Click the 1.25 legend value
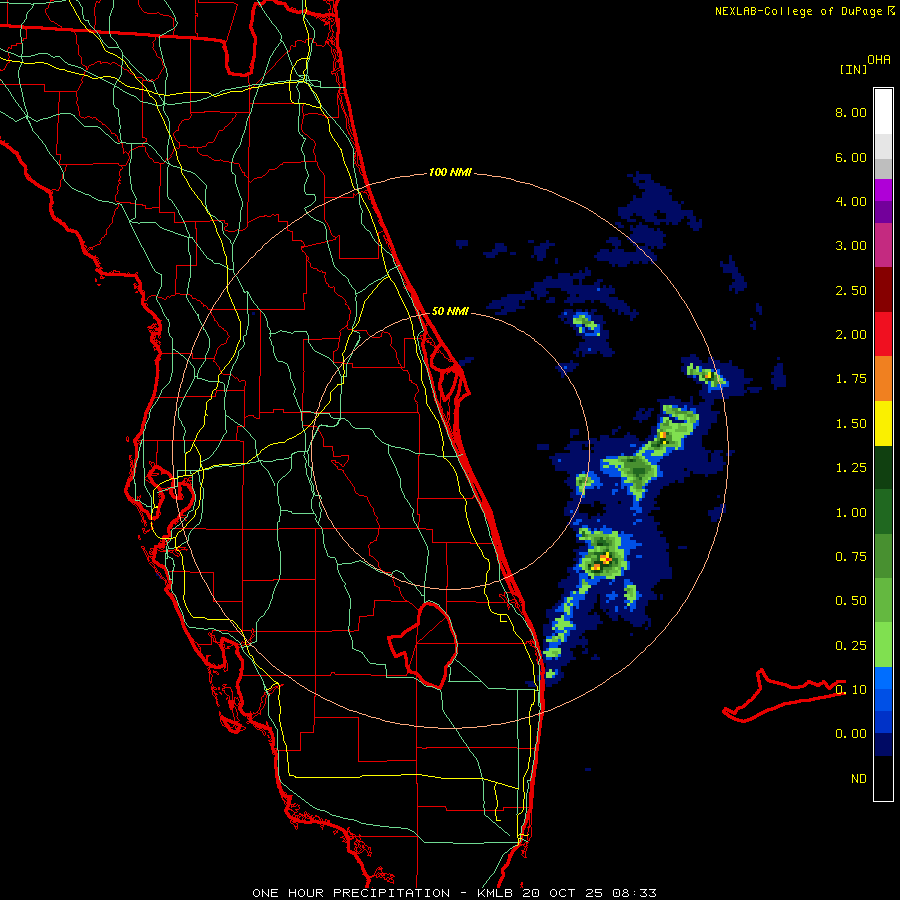The image size is (900, 900). 851,468
